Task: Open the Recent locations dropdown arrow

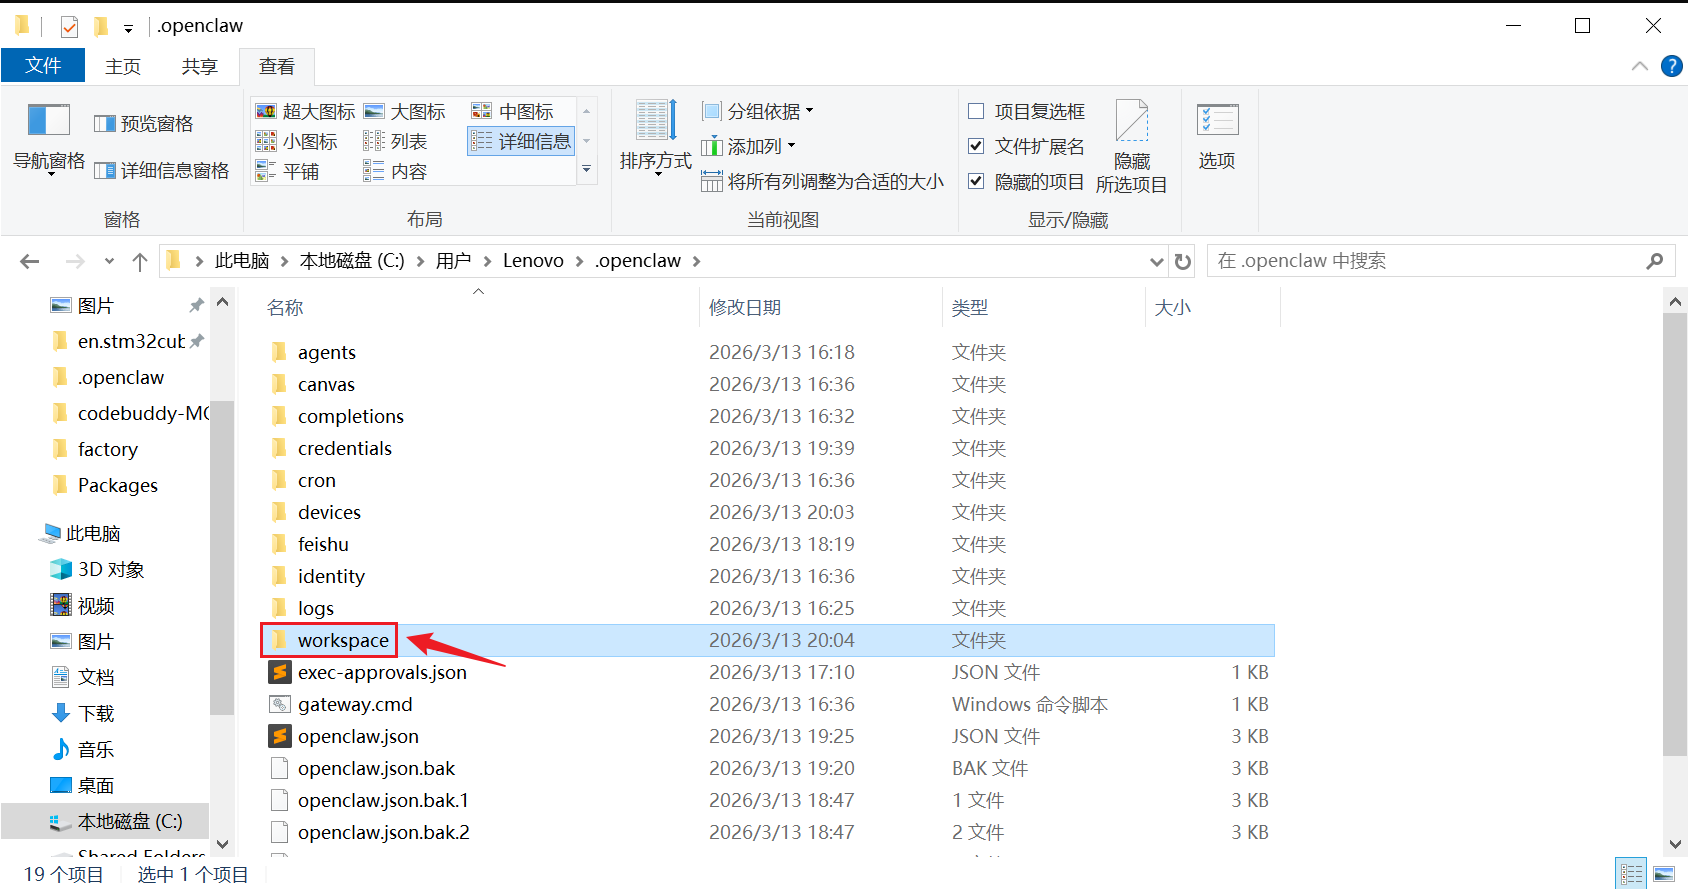Action: pos(109,261)
